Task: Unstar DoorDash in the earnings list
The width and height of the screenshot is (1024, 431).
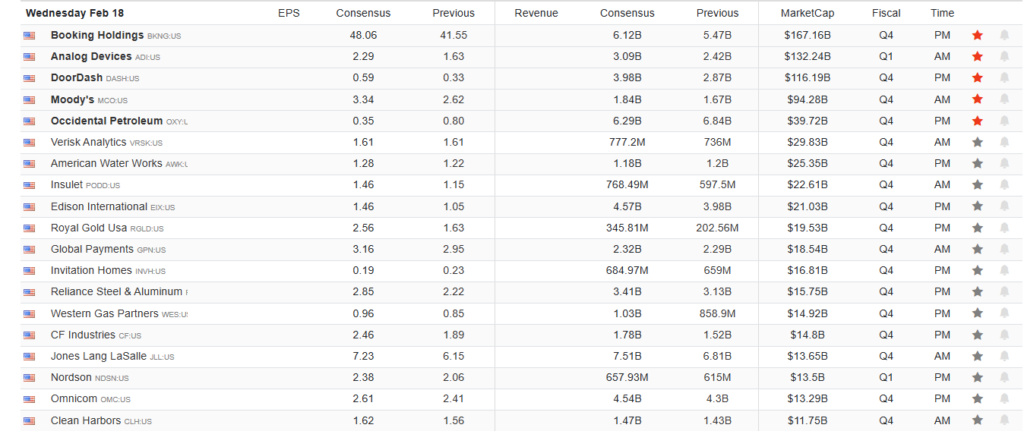Action: coord(977,78)
